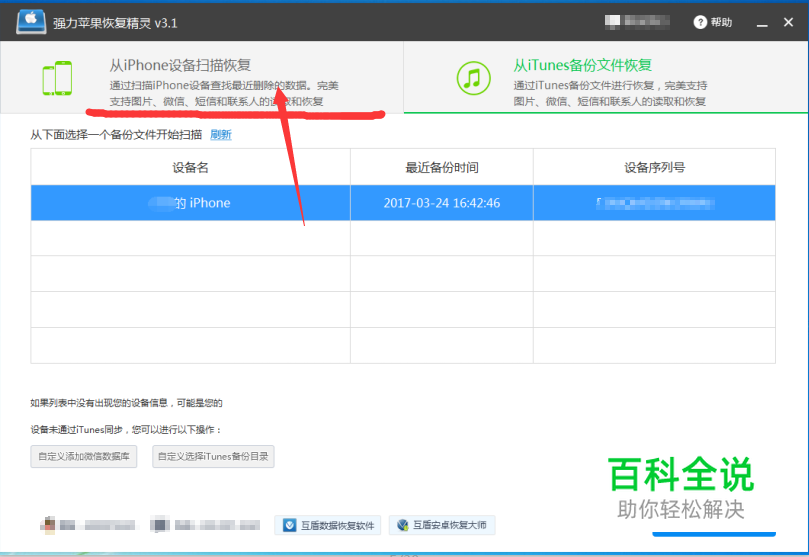The width and height of the screenshot is (809, 557).
Task: Close the 强力苹果恢复精灵 window
Action: point(788,22)
